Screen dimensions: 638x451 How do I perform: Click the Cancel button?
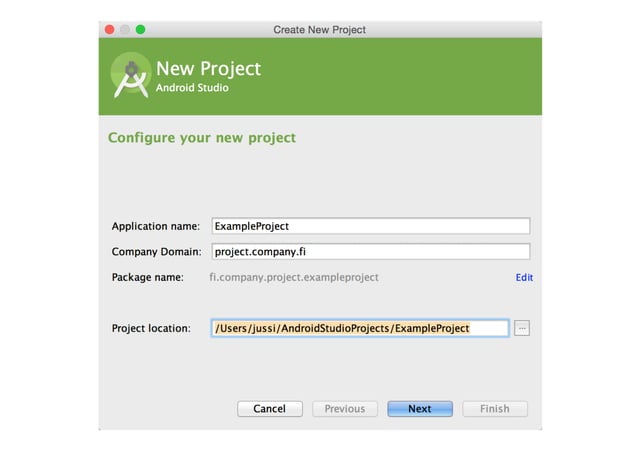click(270, 409)
